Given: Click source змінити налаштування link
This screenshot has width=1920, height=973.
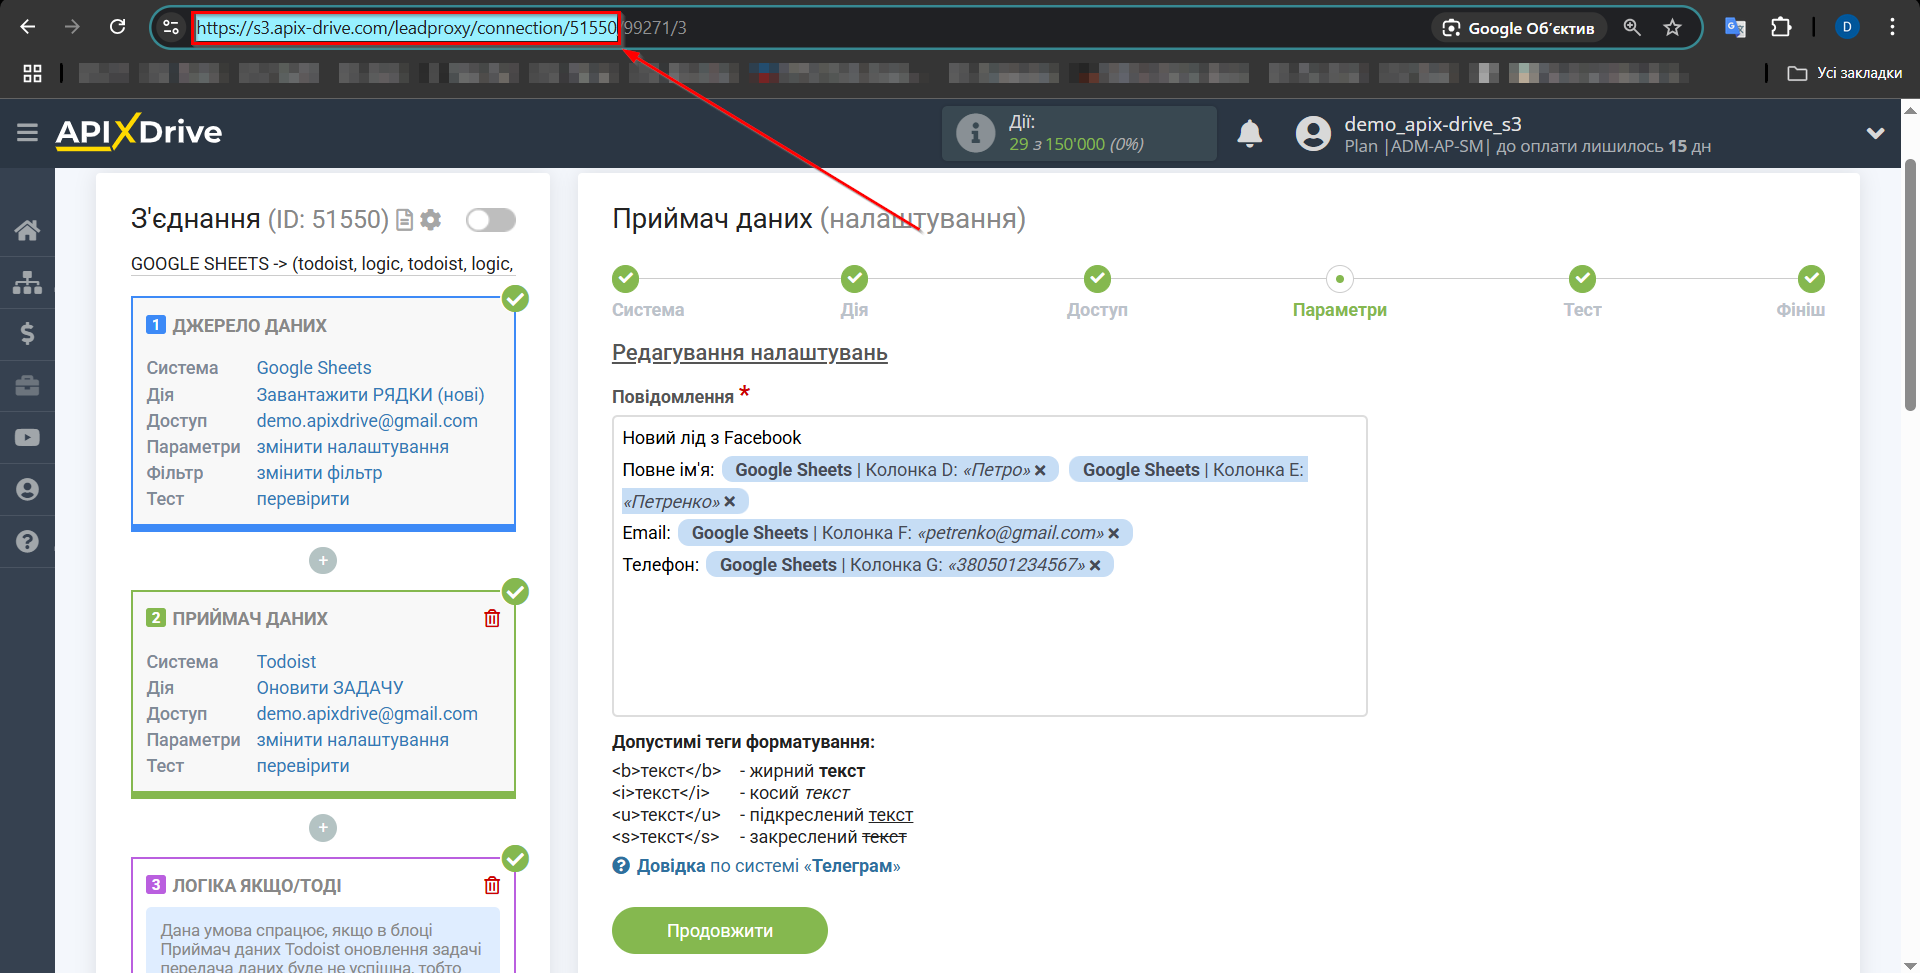Looking at the screenshot, I should pyautogui.click(x=352, y=447).
